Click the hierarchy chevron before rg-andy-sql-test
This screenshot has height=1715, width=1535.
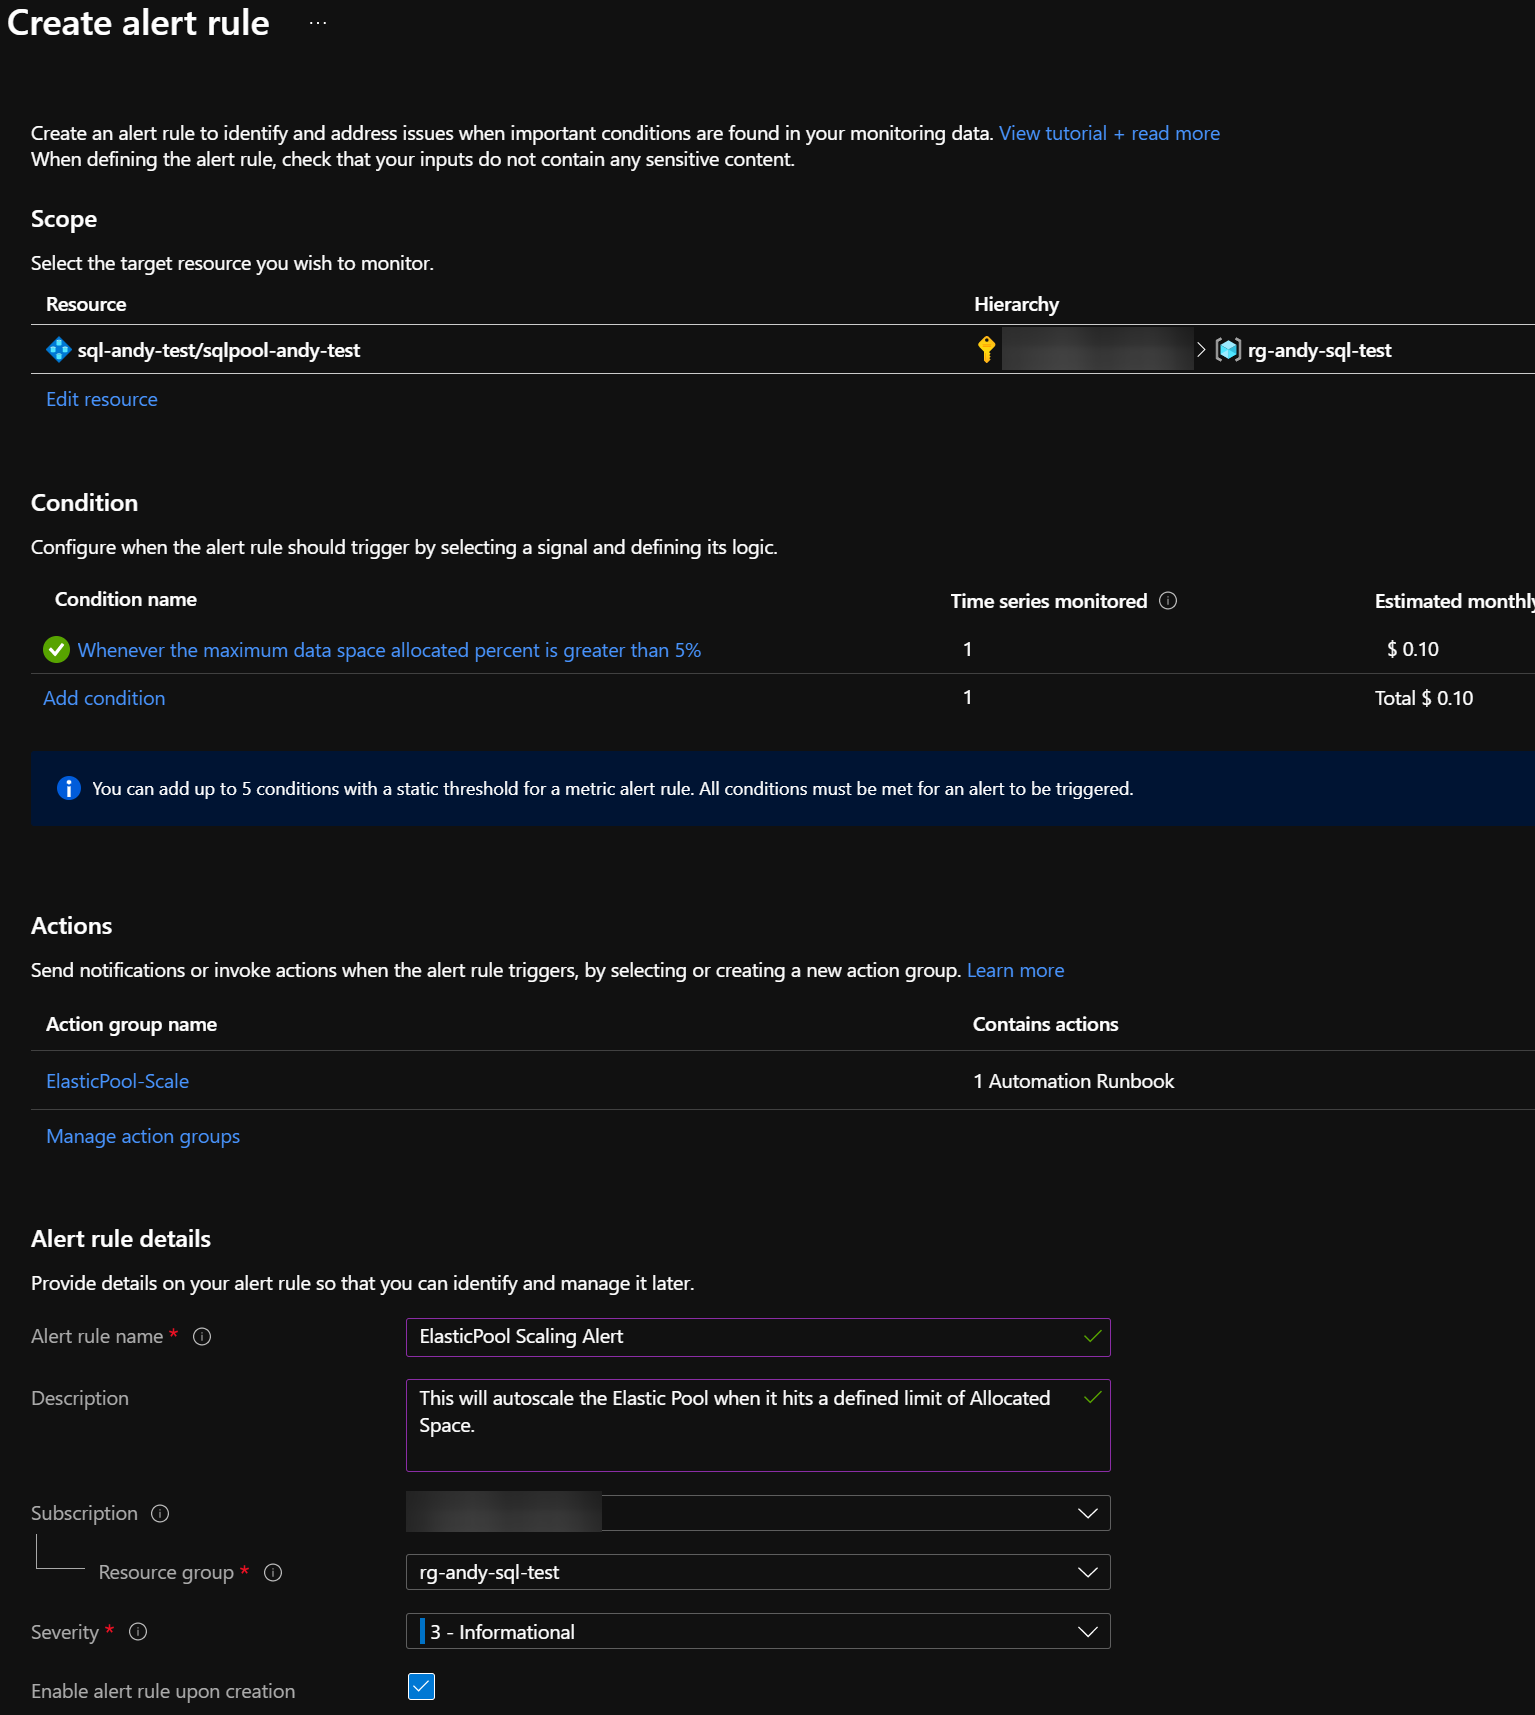[x=1201, y=350]
